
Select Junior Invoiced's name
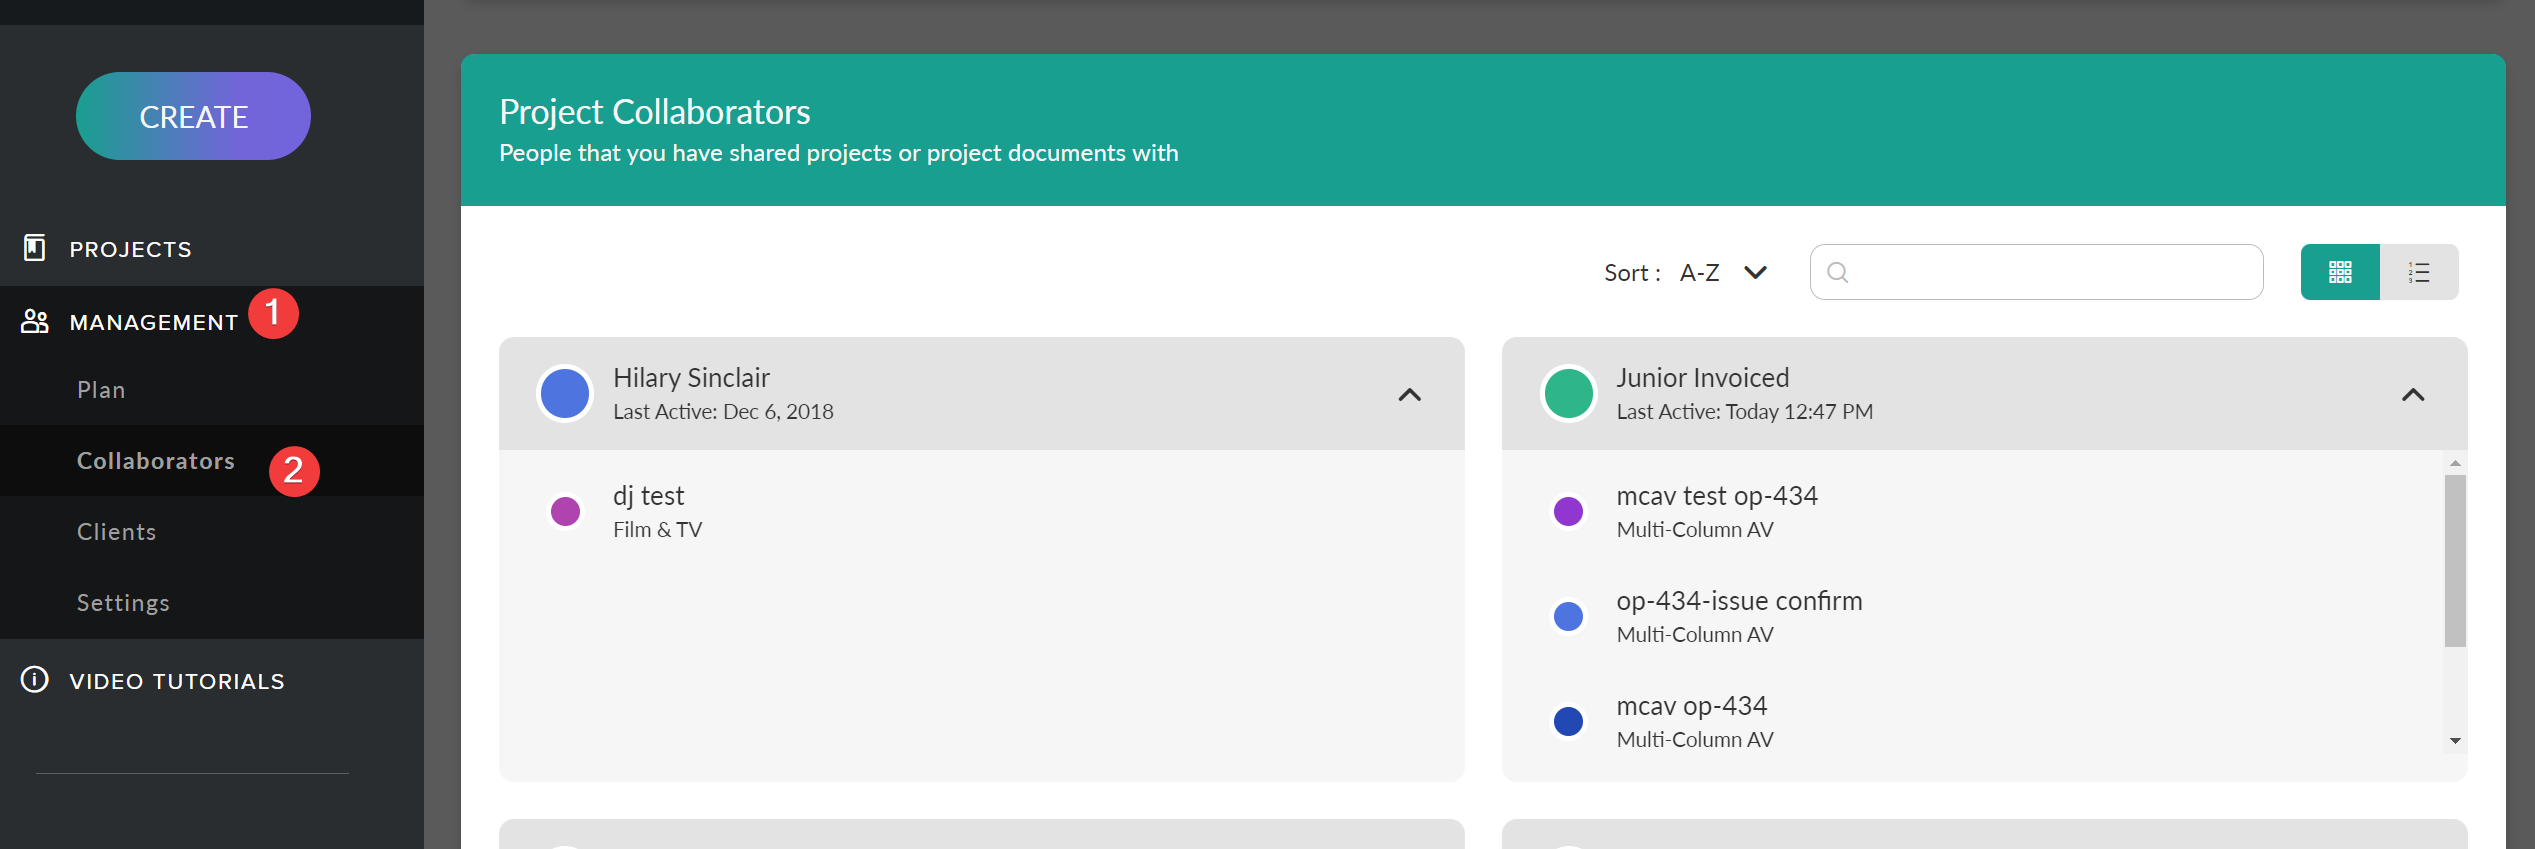tap(1703, 378)
